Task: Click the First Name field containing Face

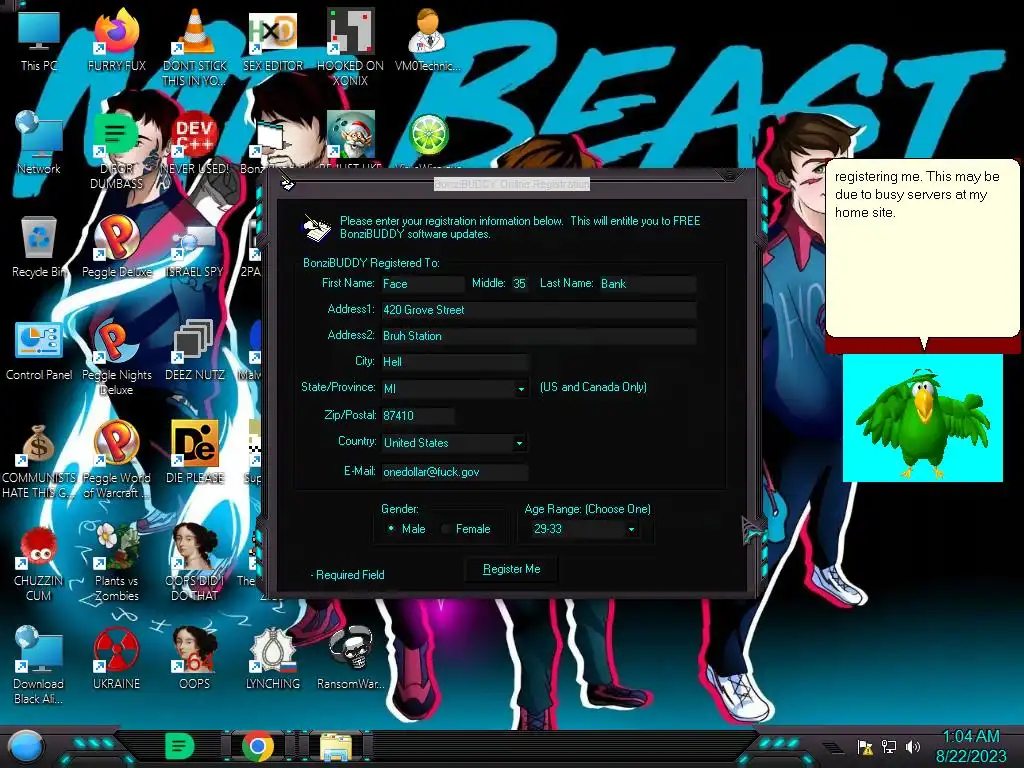Action: pyautogui.click(x=423, y=284)
